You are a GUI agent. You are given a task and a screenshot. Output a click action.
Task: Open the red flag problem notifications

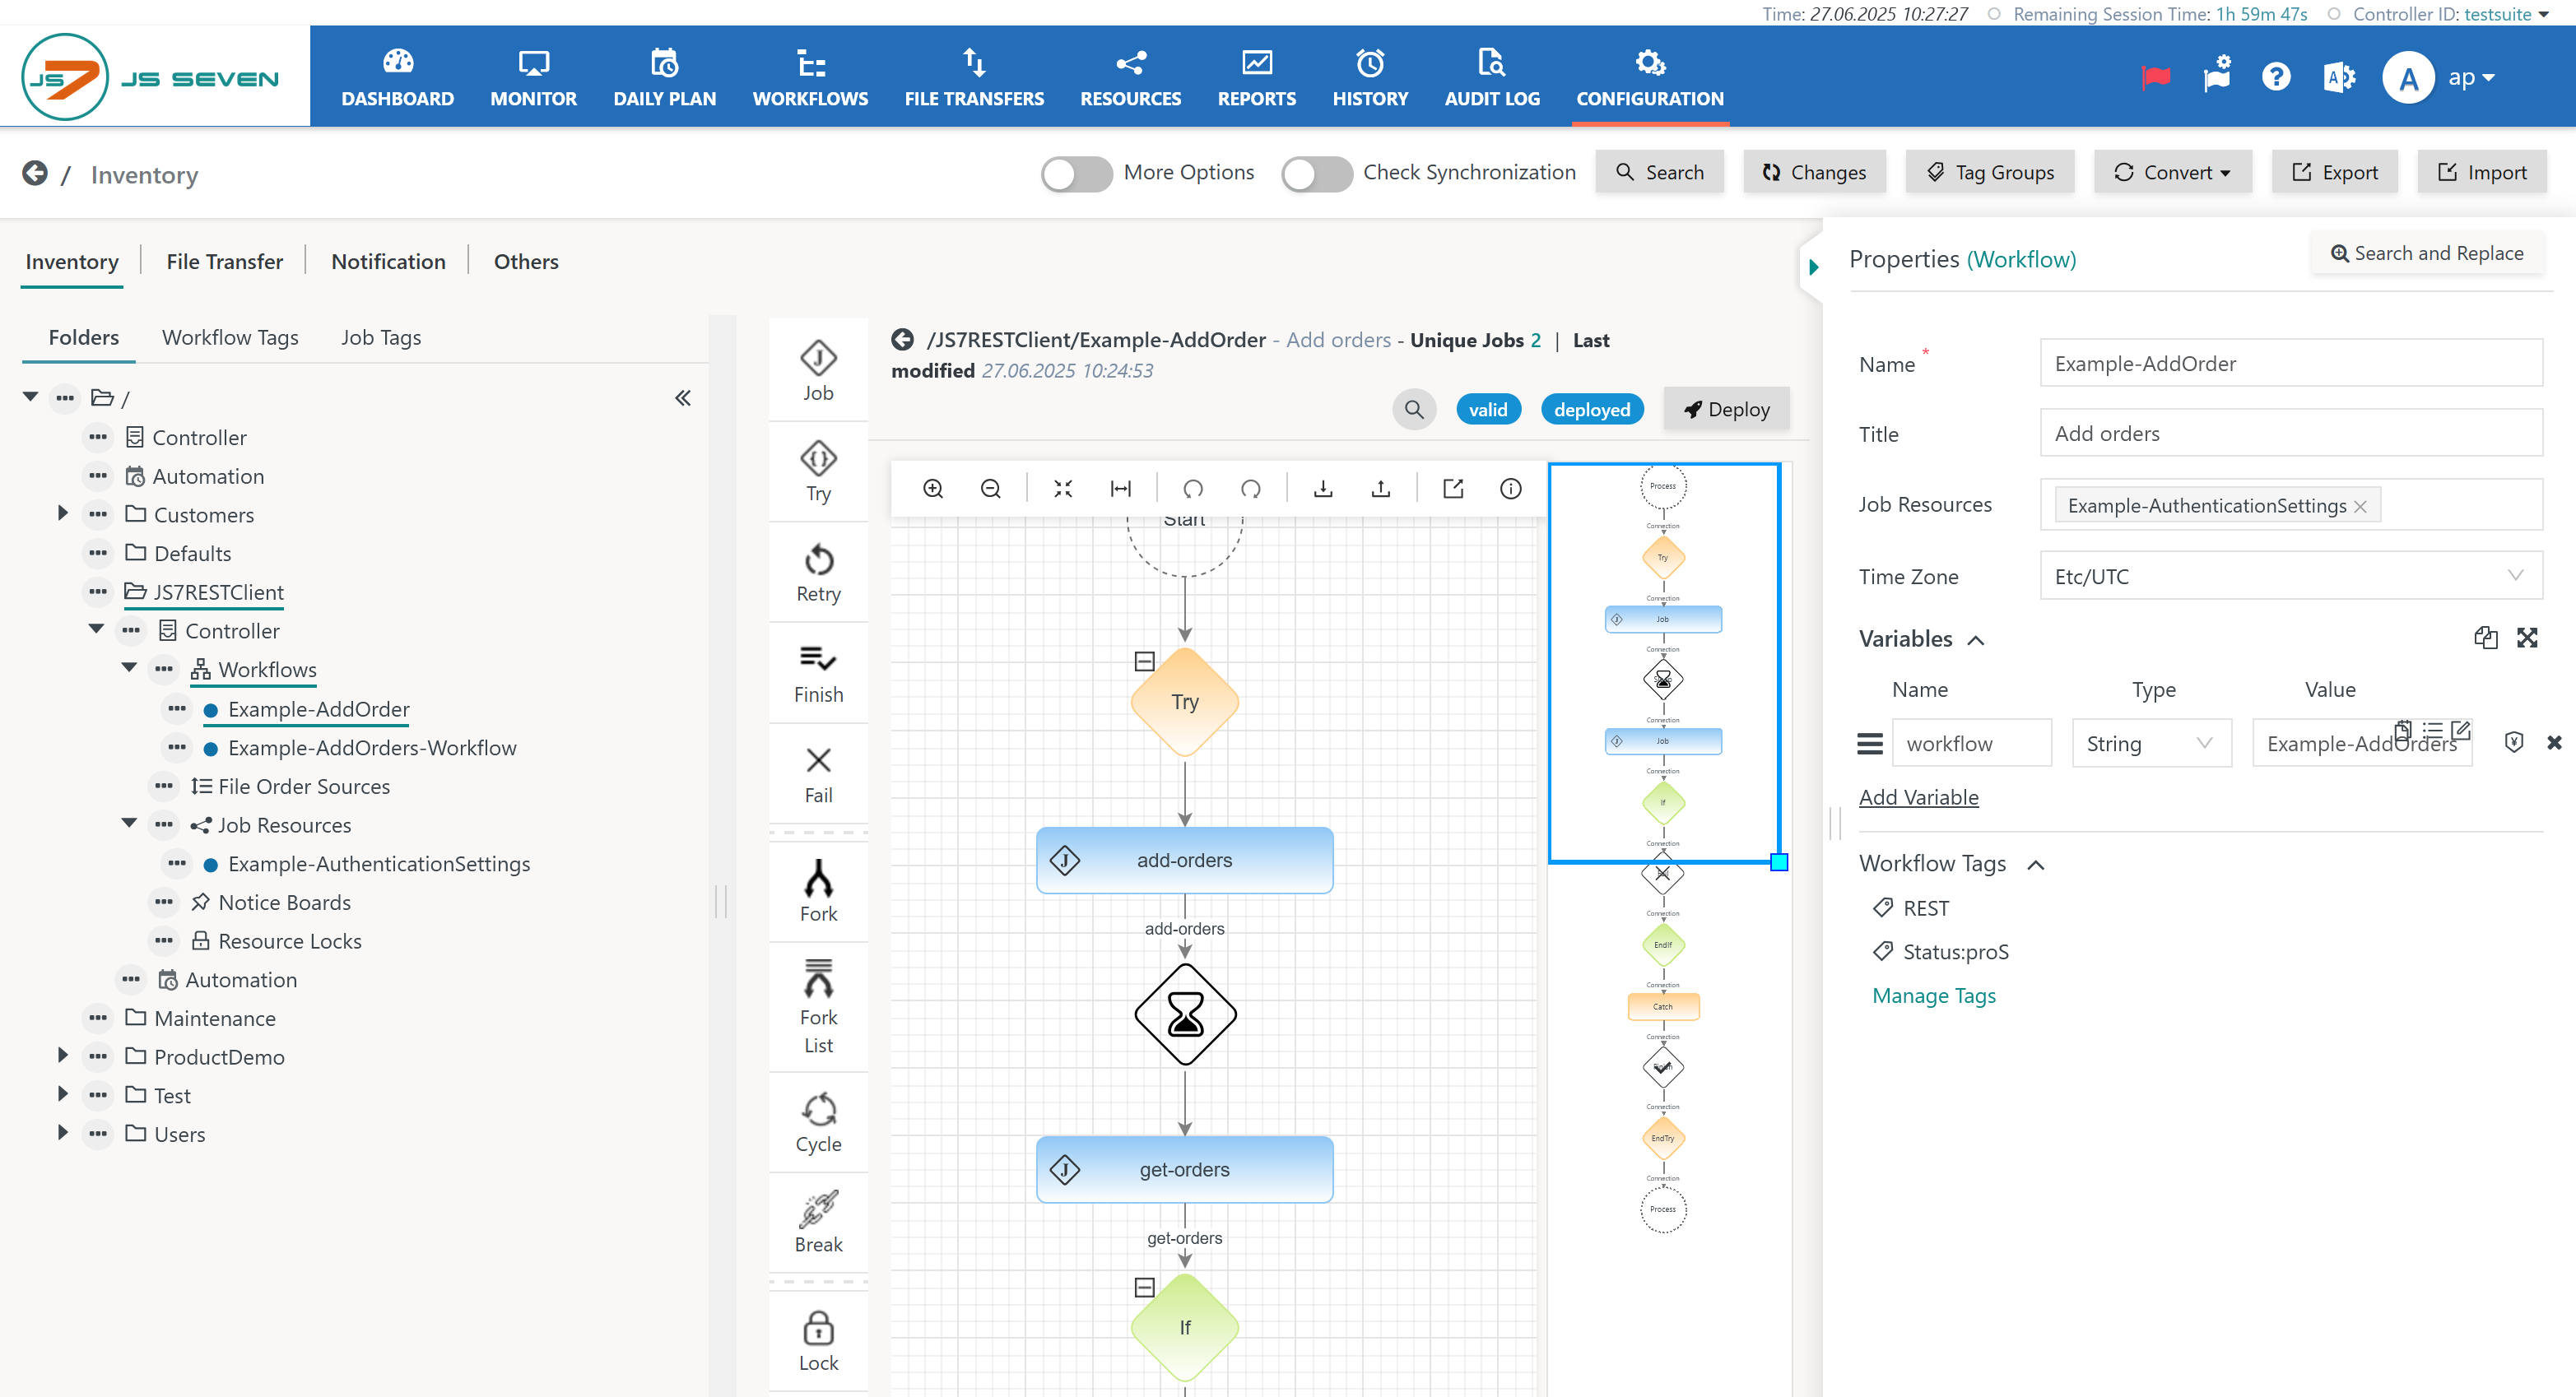pyautogui.click(x=2156, y=77)
